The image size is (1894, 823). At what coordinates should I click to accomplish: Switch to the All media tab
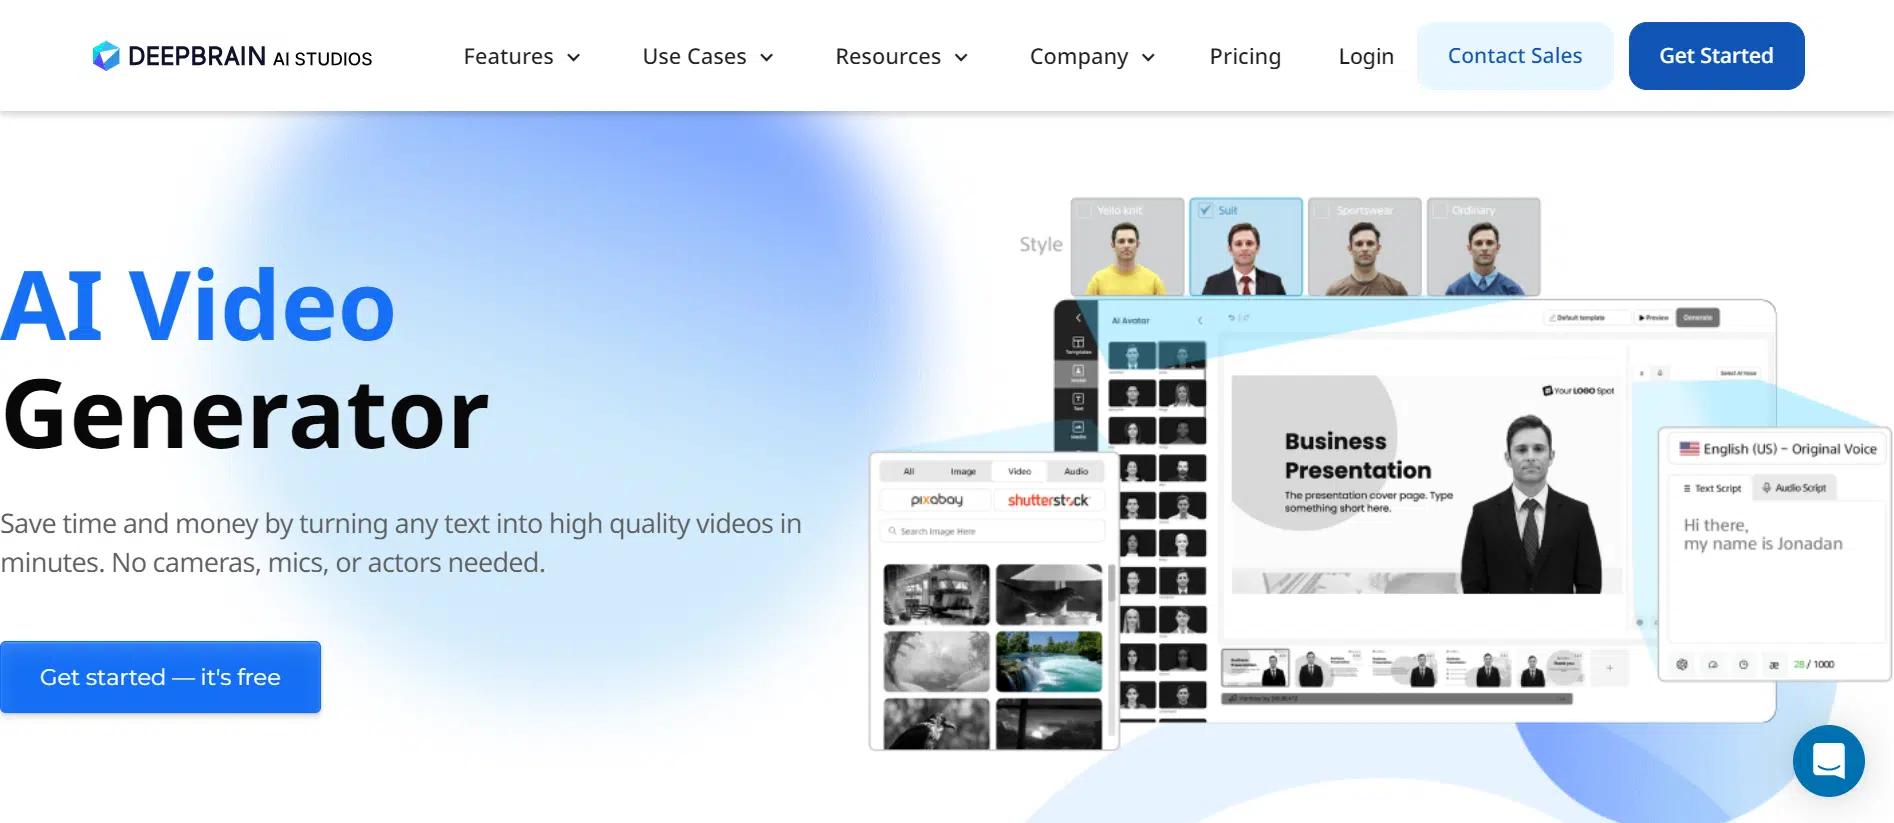(909, 471)
